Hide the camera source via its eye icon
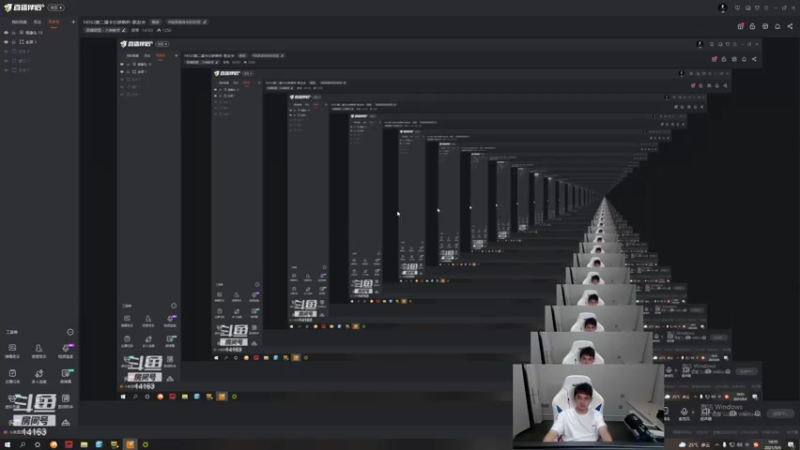This screenshot has width=800, height=450. coord(6,33)
